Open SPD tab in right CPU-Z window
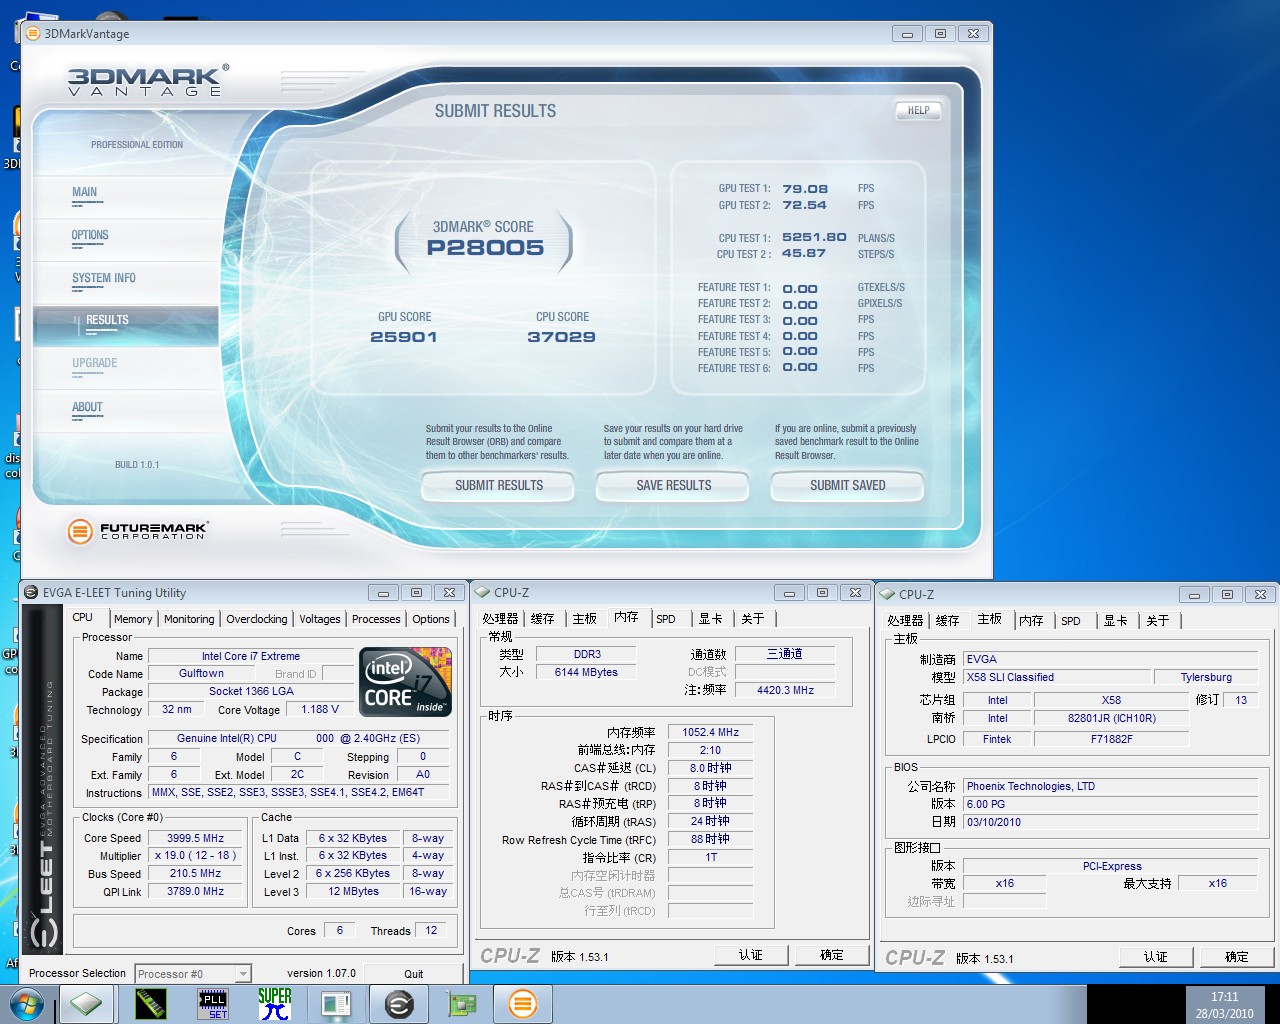Image resolution: width=1280 pixels, height=1024 pixels. (1071, 621)
